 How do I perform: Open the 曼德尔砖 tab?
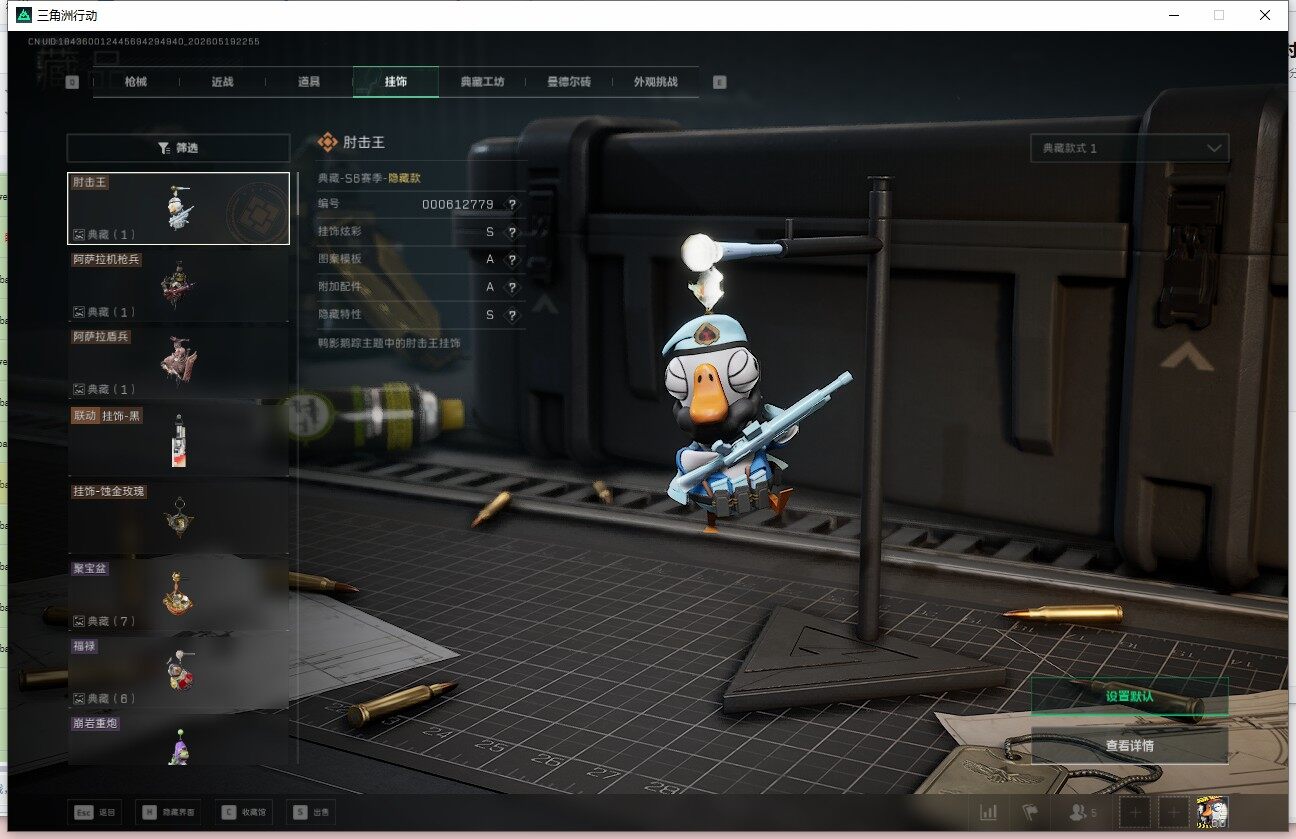(x=570, y=82)
